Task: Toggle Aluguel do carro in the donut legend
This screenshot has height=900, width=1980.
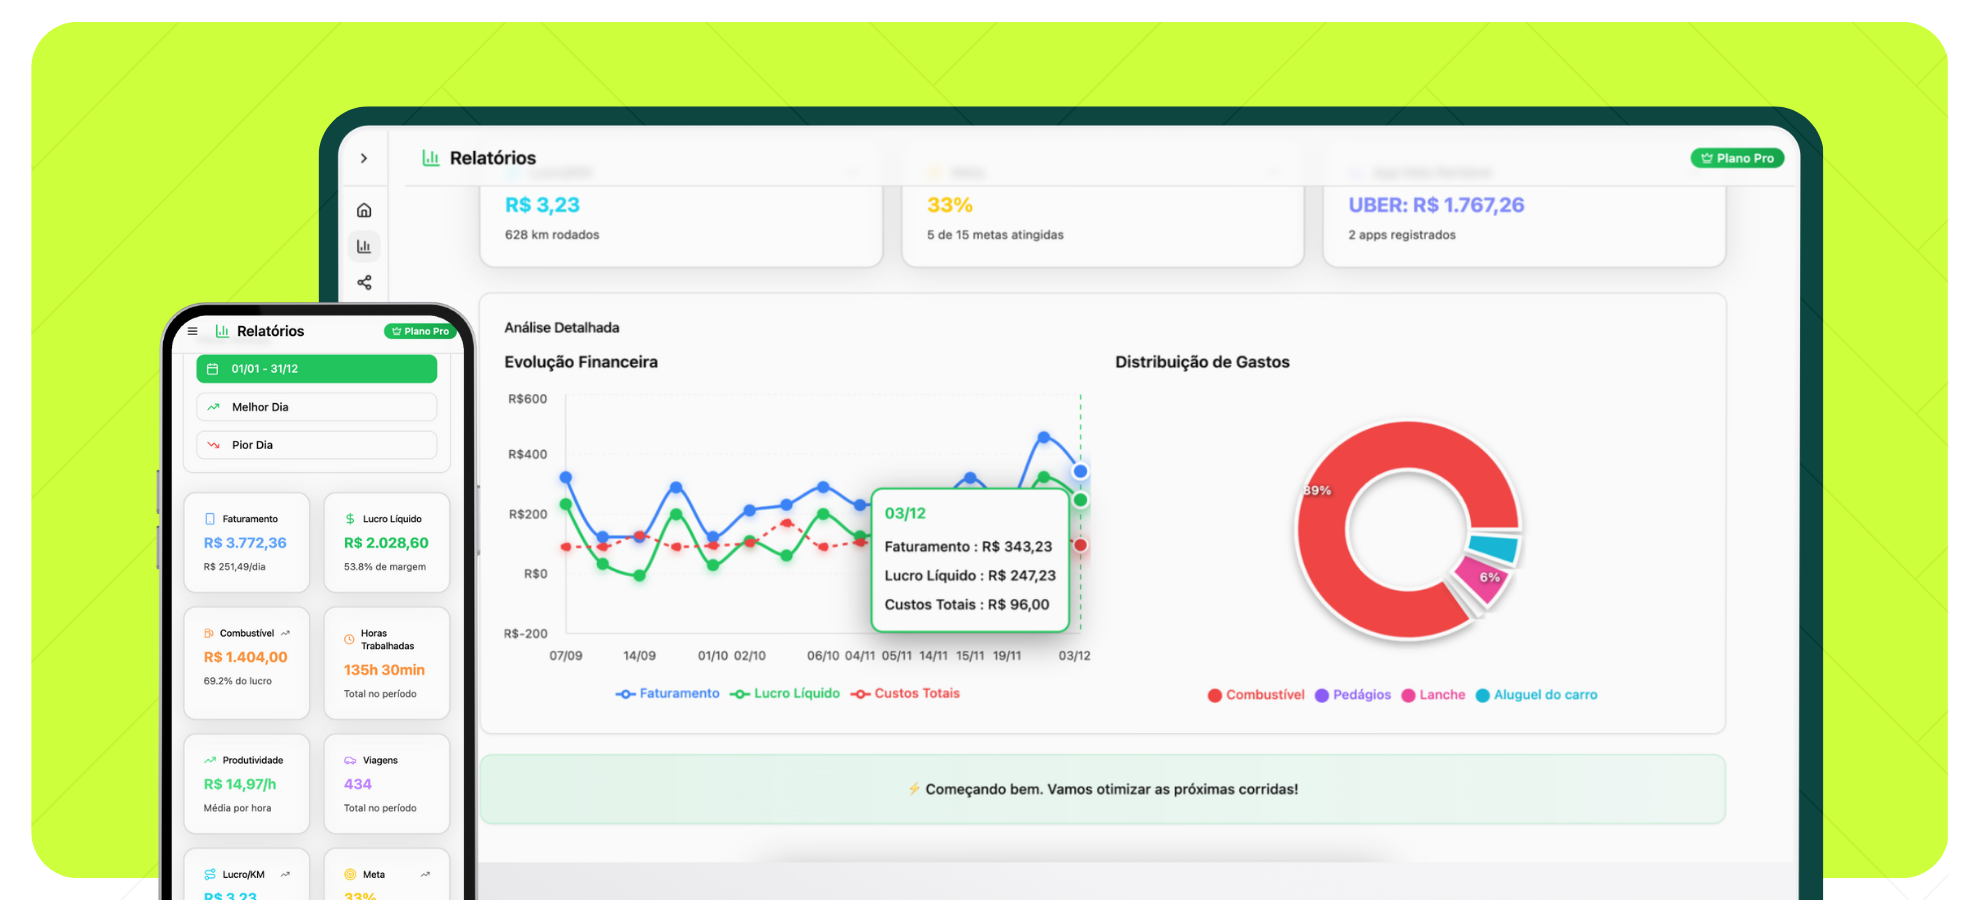Action: tap(1537, 695)
